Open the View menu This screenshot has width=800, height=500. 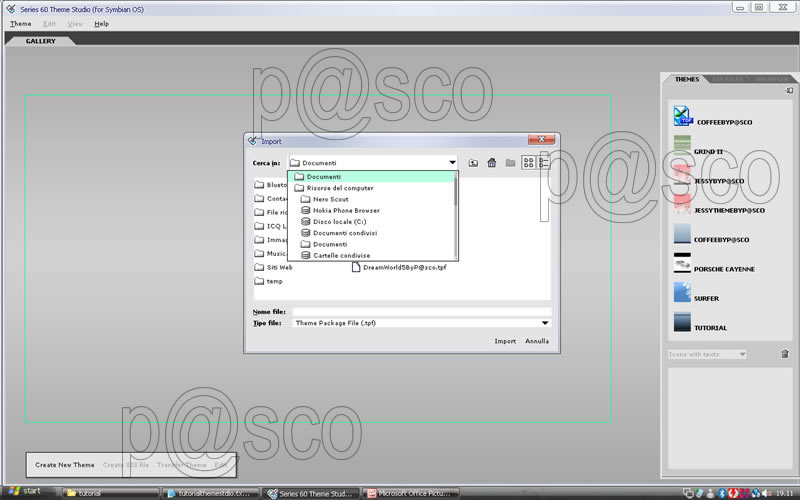75,23
